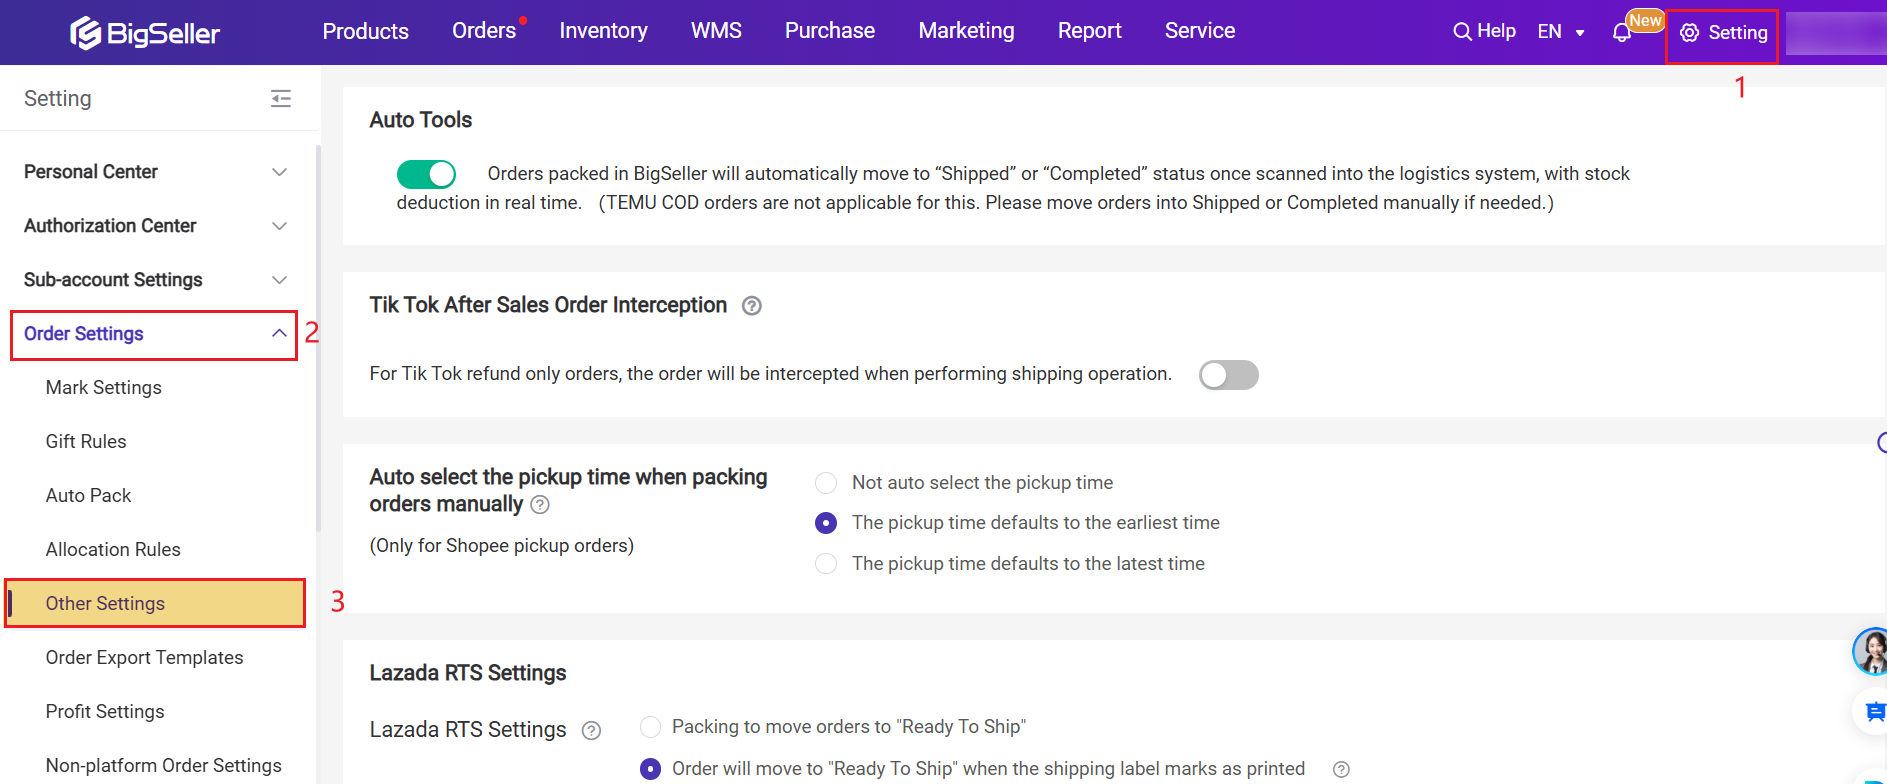Viewport: 1887px width, 784px height.
Task: Click the Setting gear icon
Action: pyautogui.click(x=1689, y=33)
